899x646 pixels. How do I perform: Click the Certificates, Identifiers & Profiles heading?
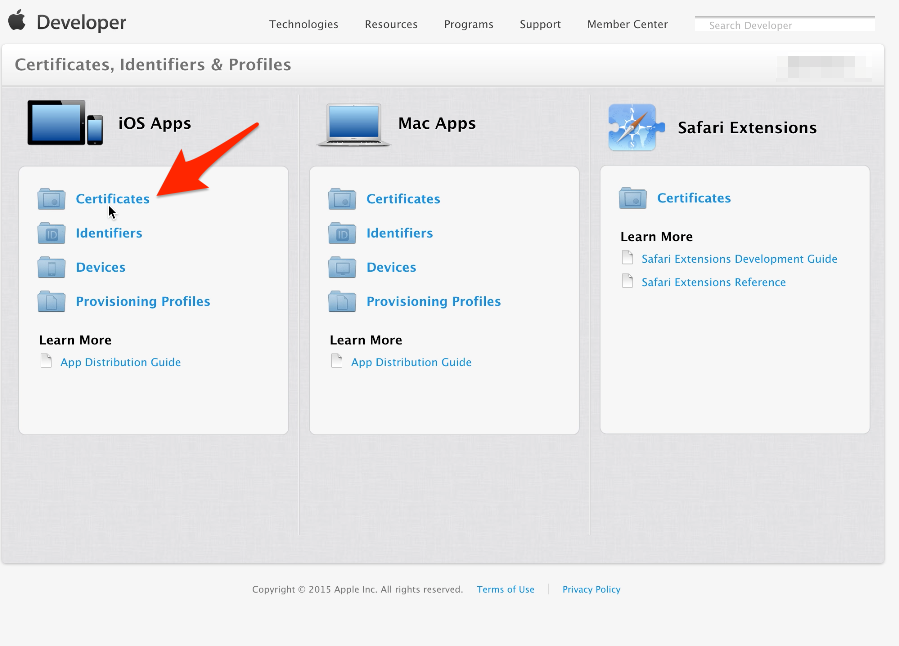click(x=153, y=64)
